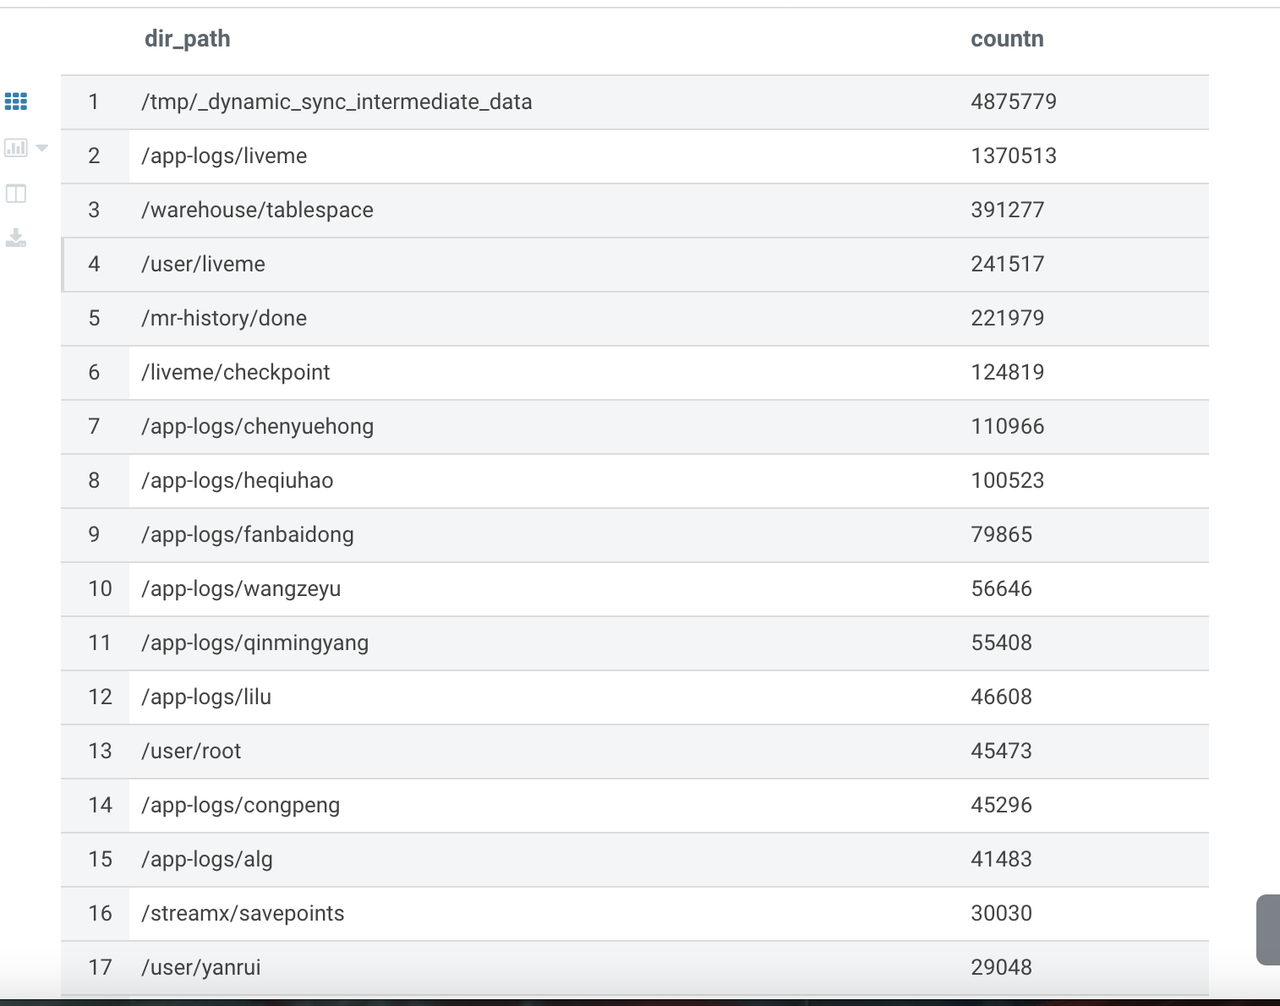
Task: Click the countn value 29048
Action: click(1001, 967)
